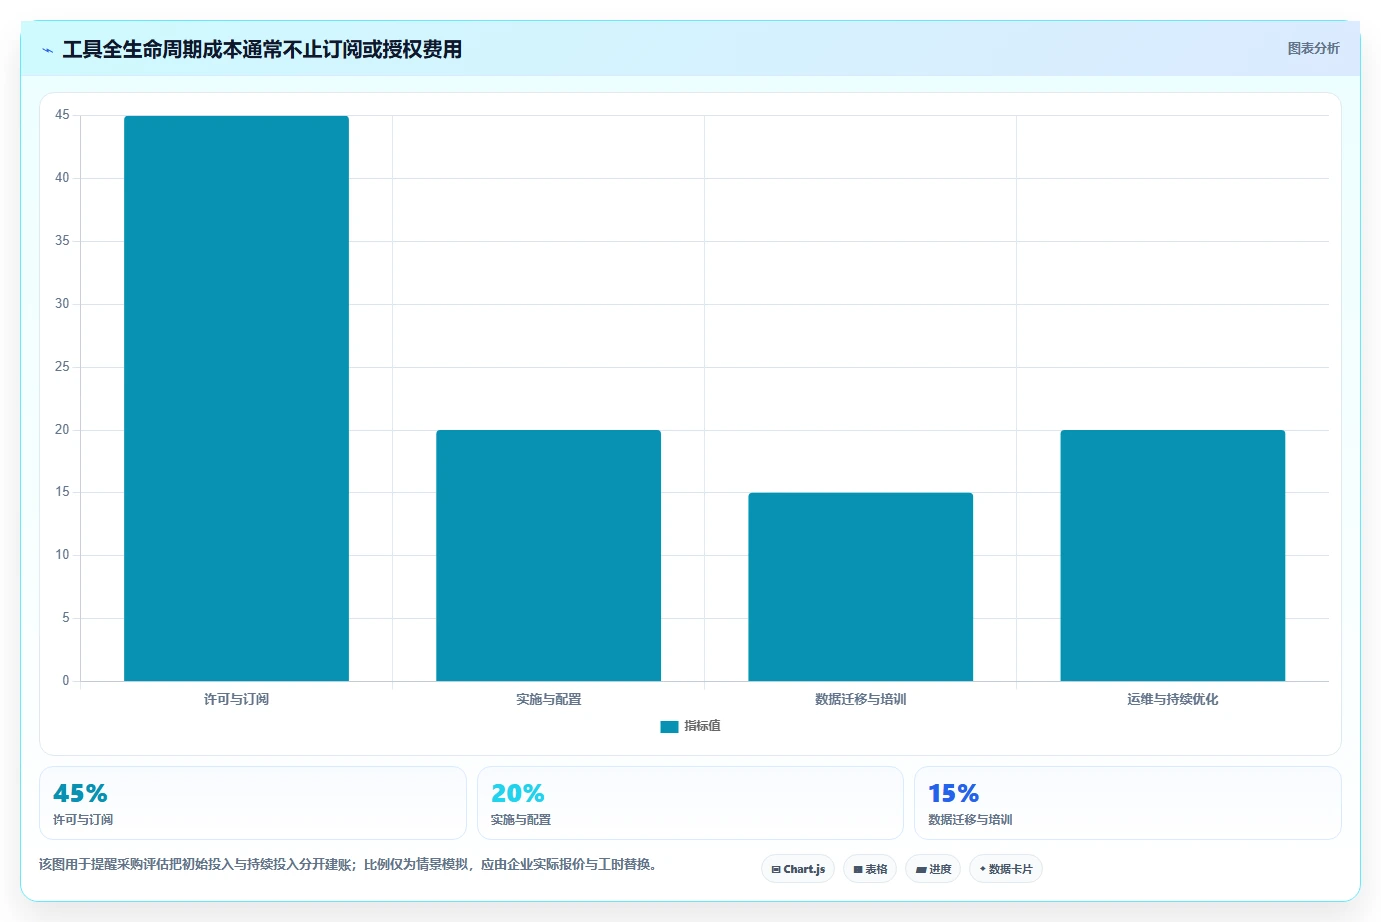Click the y-axis value 45

(62, 115)
